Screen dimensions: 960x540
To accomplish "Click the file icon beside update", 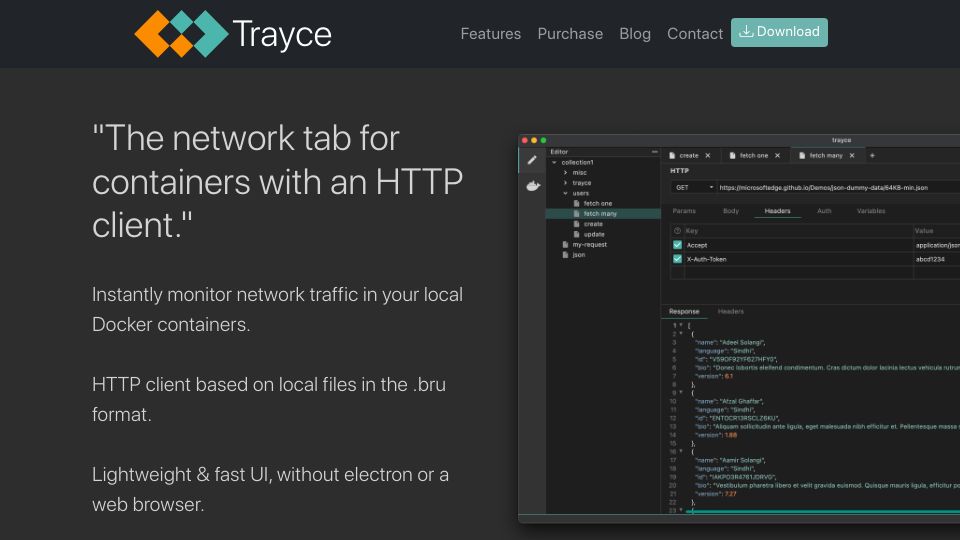I will pos(576,234).
